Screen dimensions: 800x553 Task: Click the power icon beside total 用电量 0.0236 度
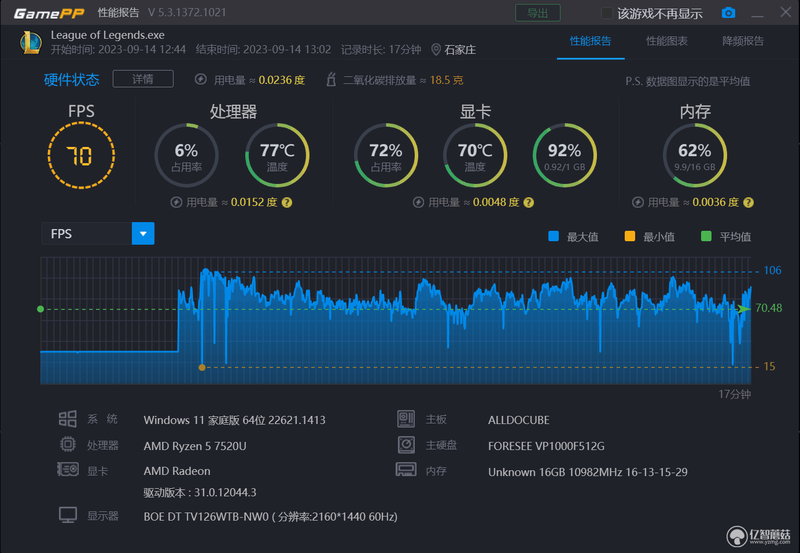click(x=201, y=80)
